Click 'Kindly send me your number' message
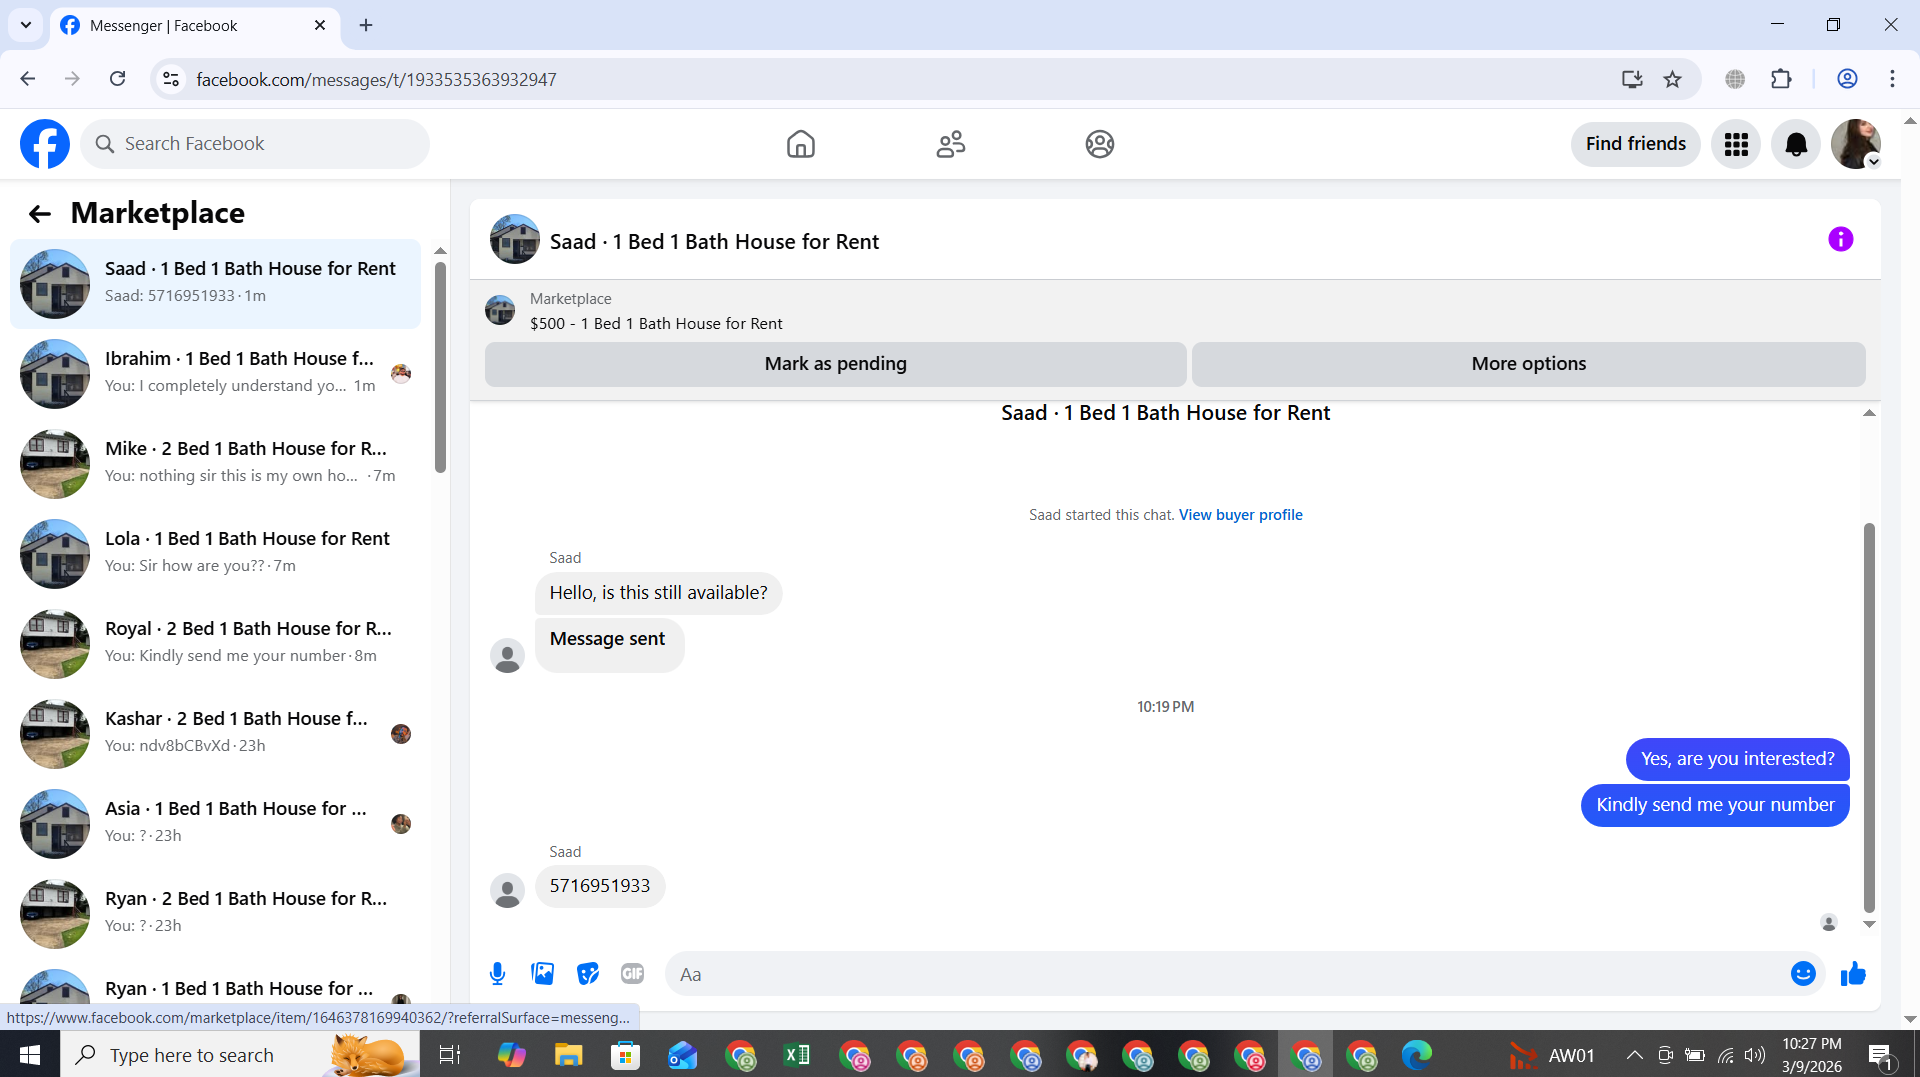The width and height of the screenshot is (1920, 1077). point(1715,805)
